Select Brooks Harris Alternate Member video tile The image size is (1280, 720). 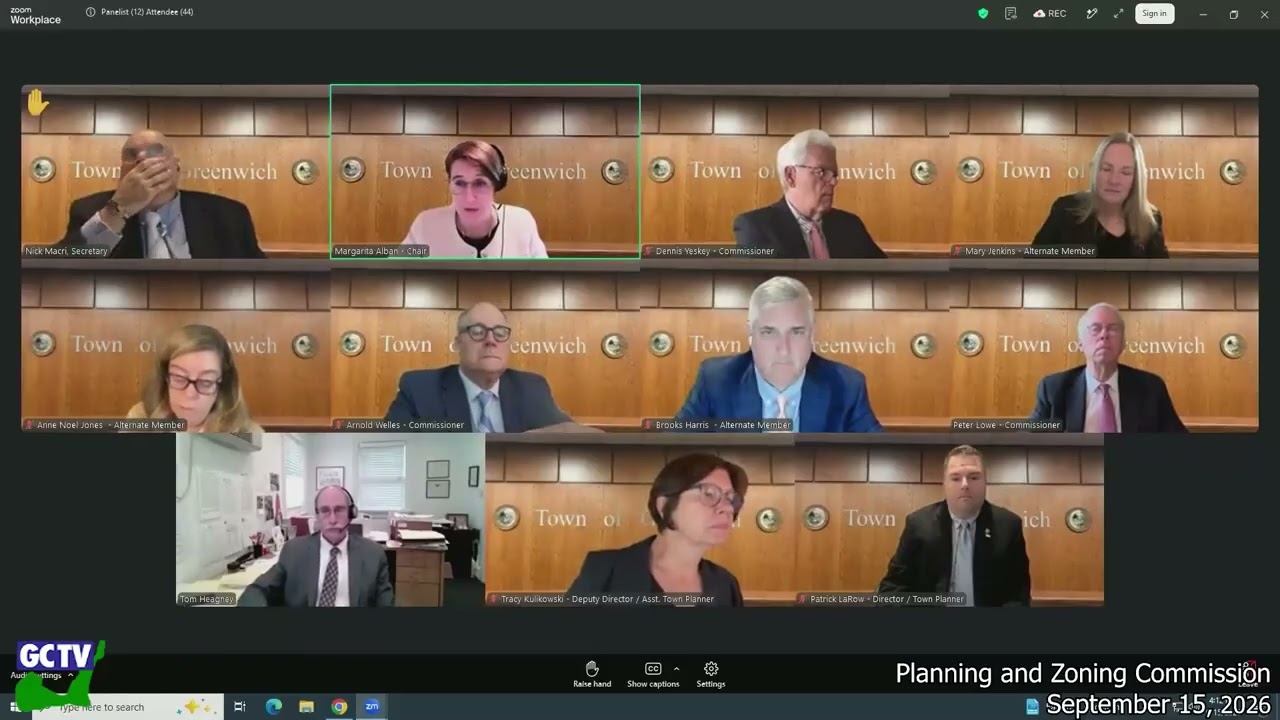tap(795, 346)
